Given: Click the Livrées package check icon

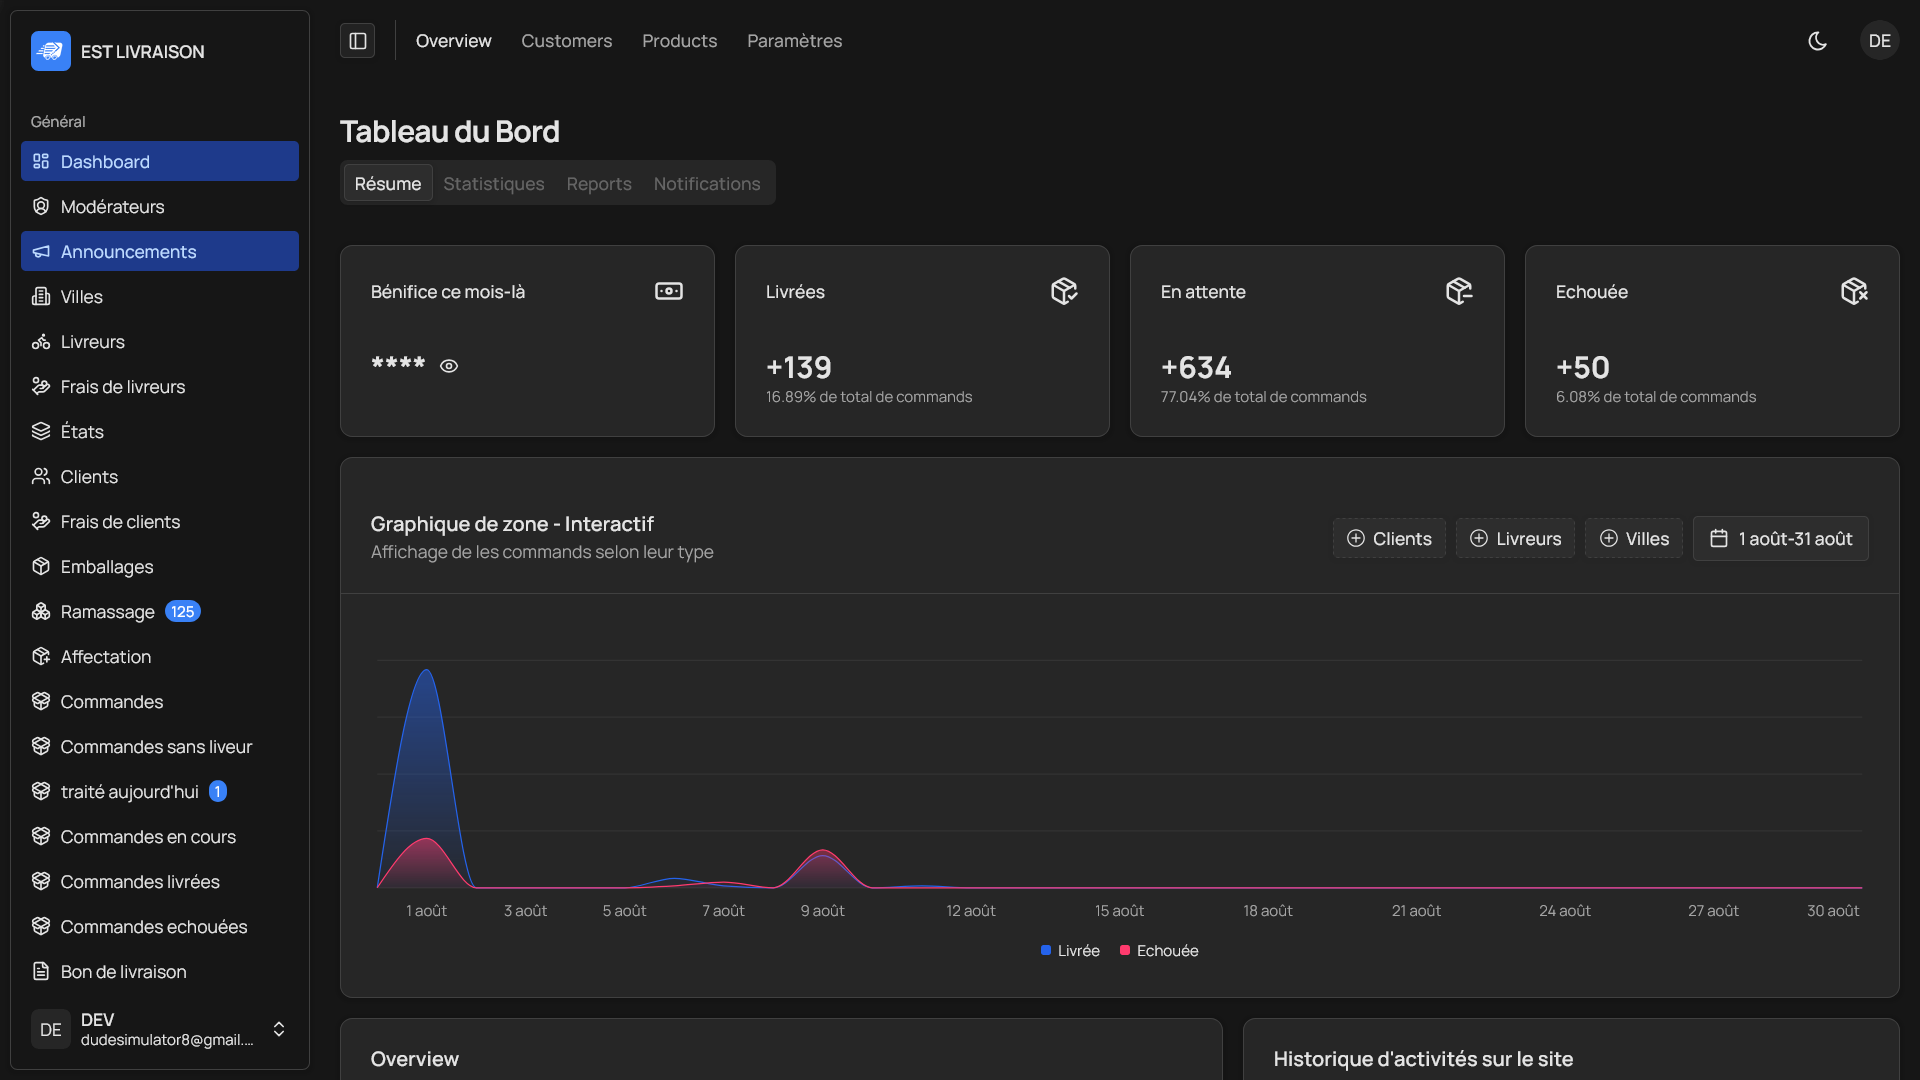Looking at the screenshot, I should tap(1063, 291).
